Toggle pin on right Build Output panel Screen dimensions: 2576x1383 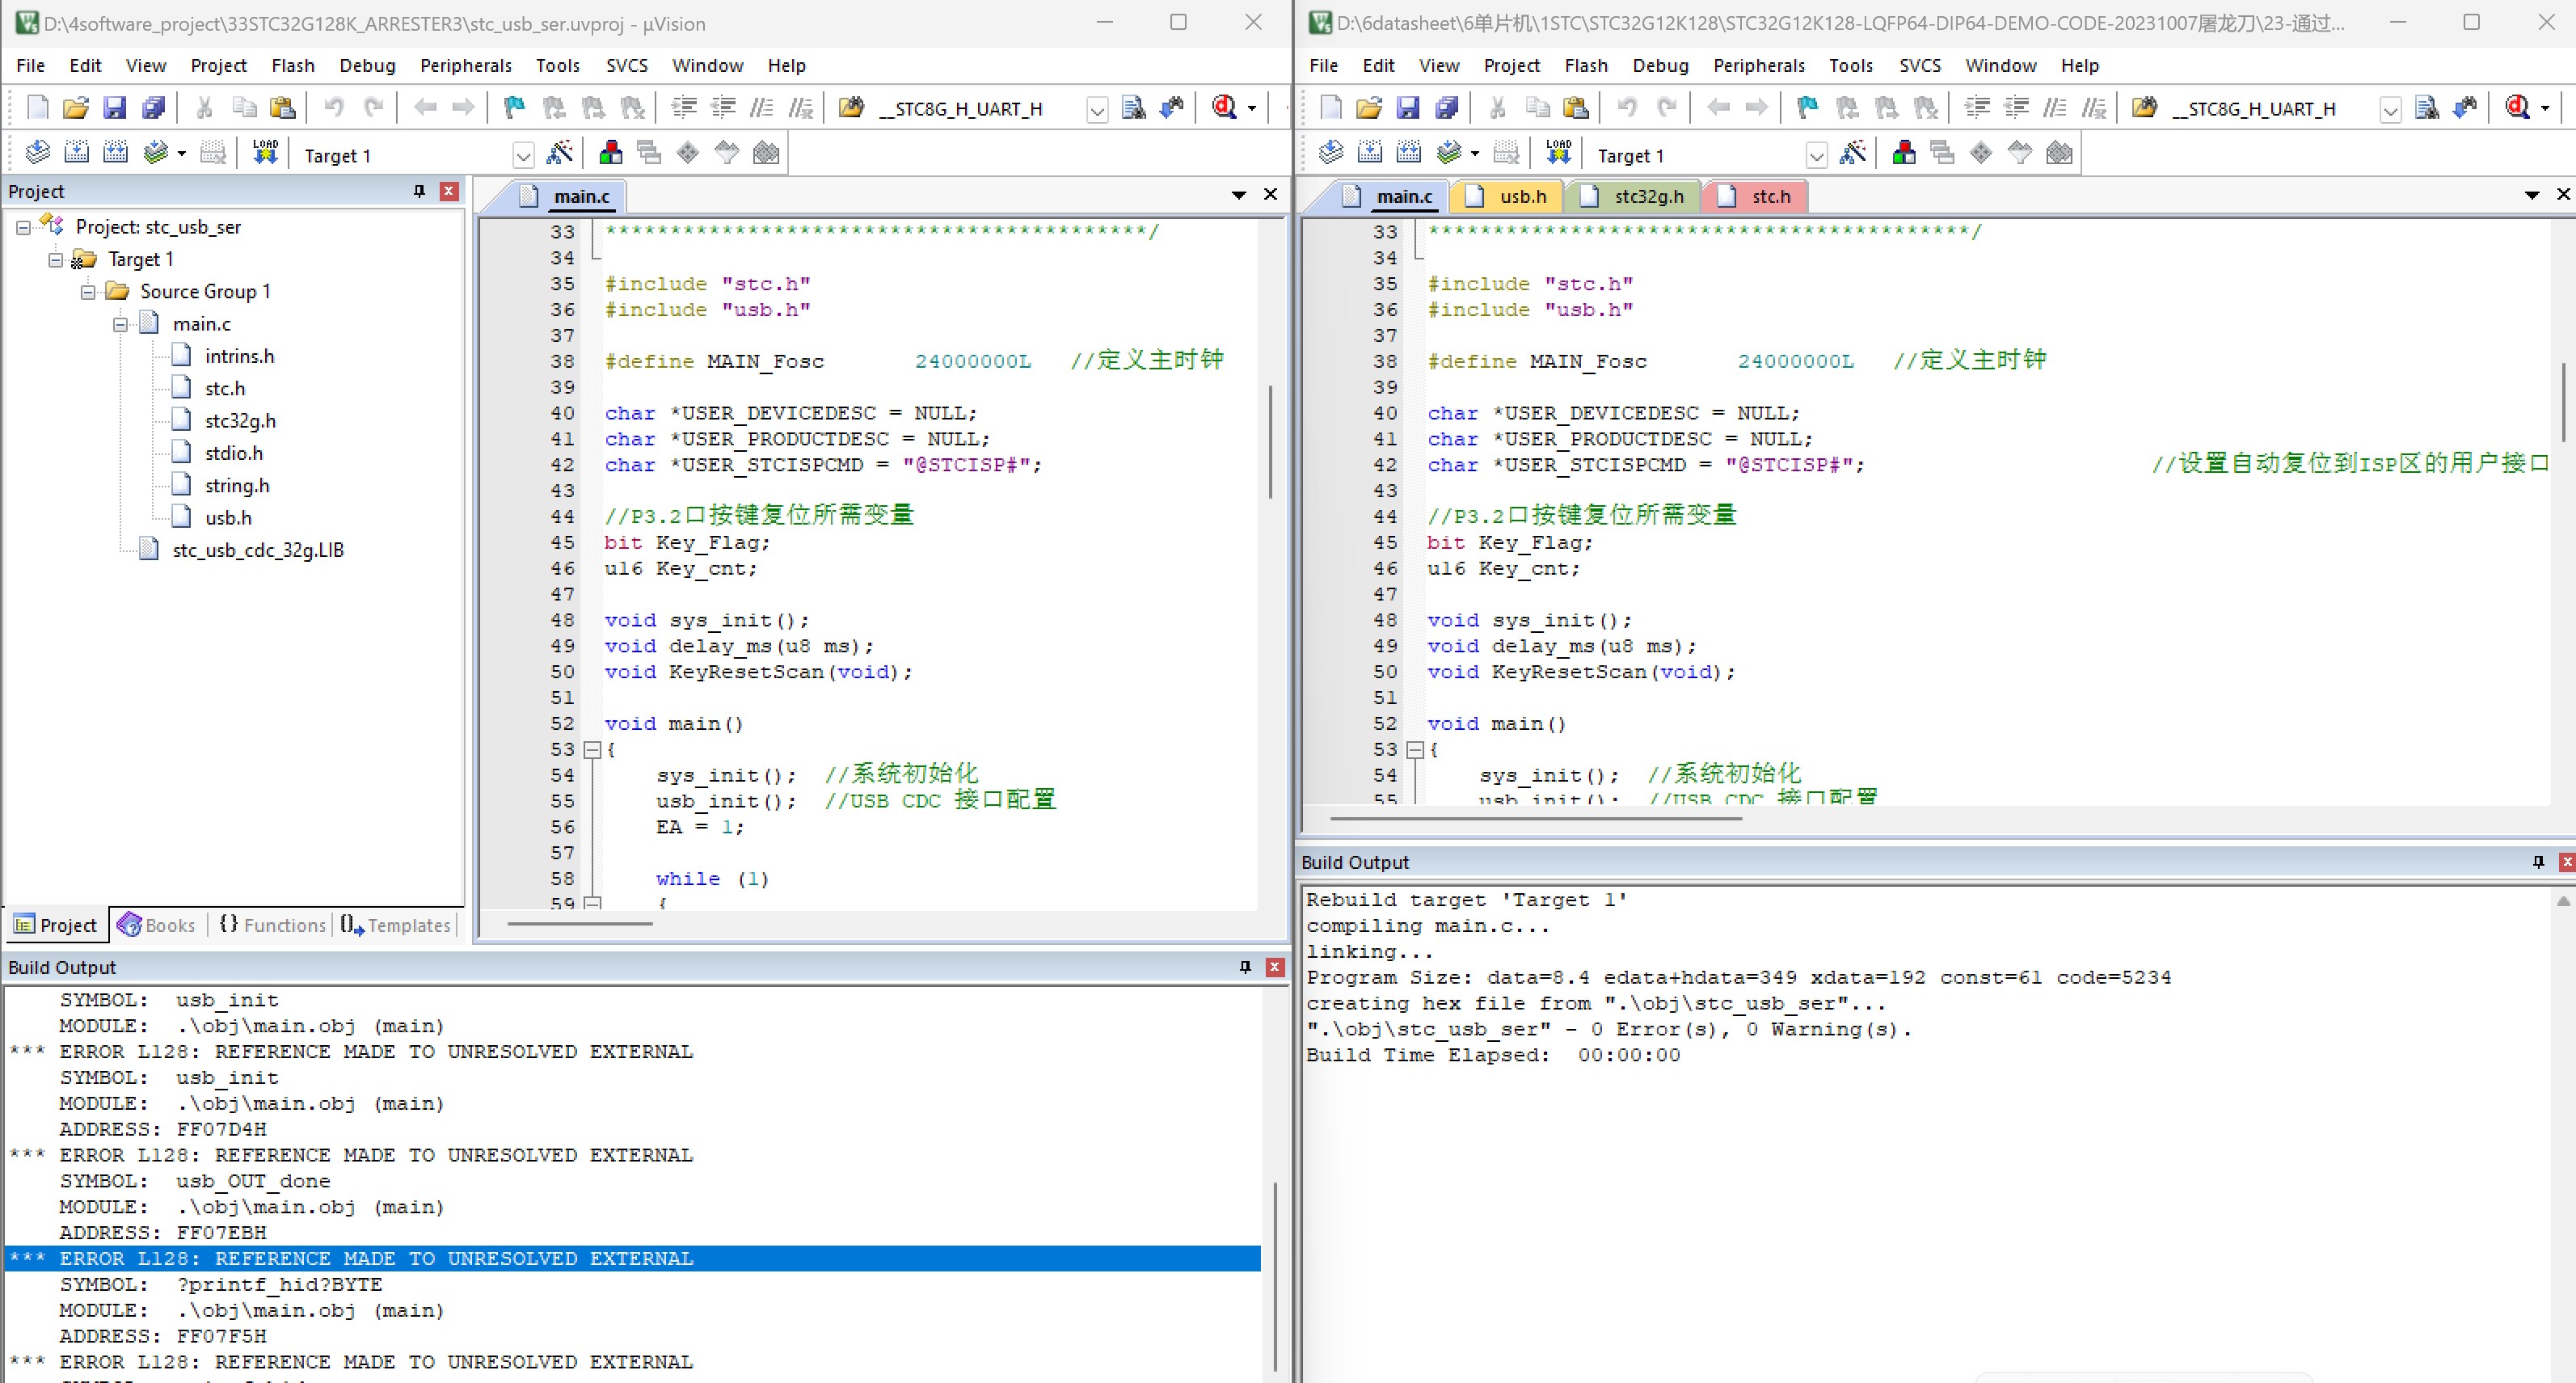click(x=2538, y=862)
